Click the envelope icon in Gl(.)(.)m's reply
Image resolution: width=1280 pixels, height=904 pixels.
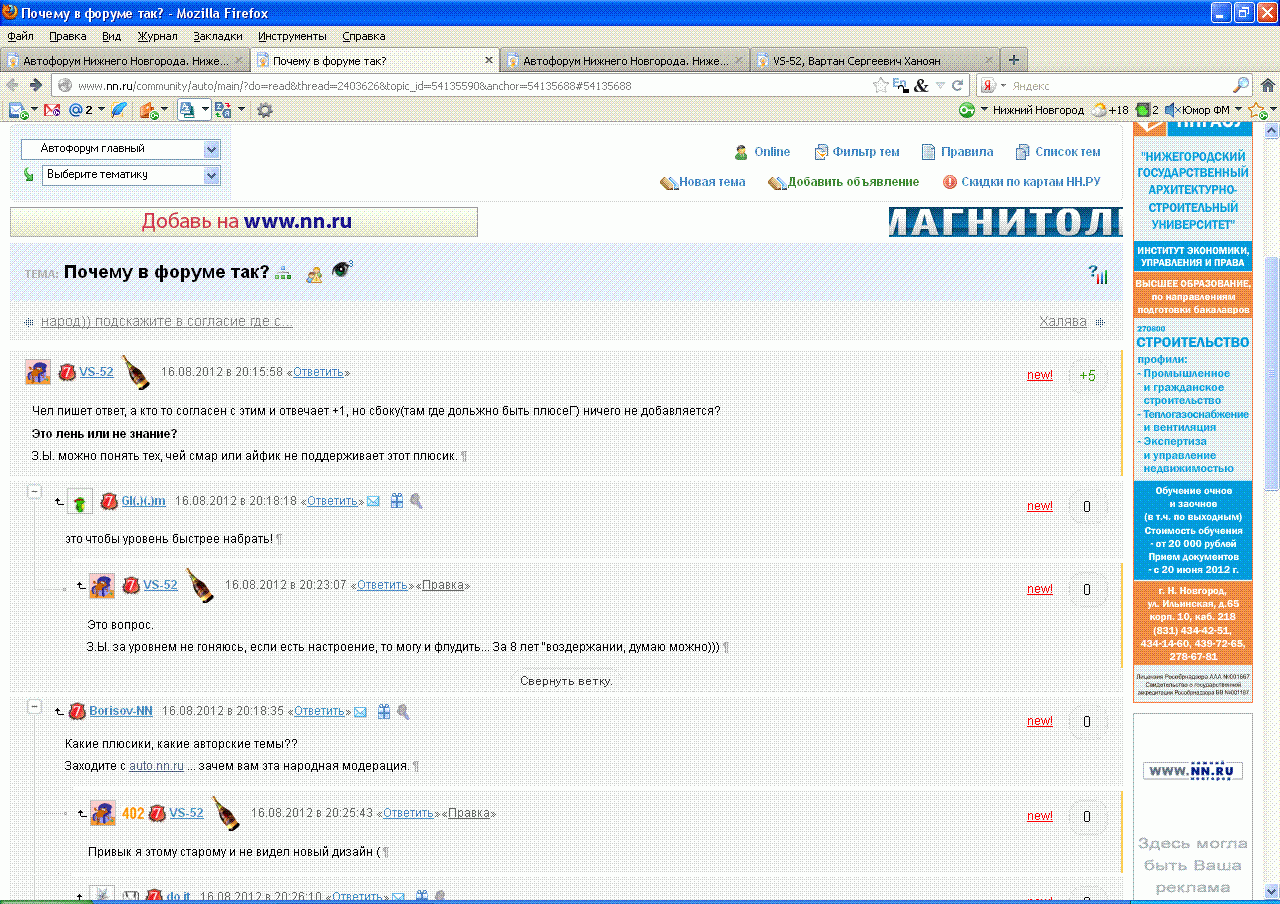pyautogui.click(x=373, y=501)
